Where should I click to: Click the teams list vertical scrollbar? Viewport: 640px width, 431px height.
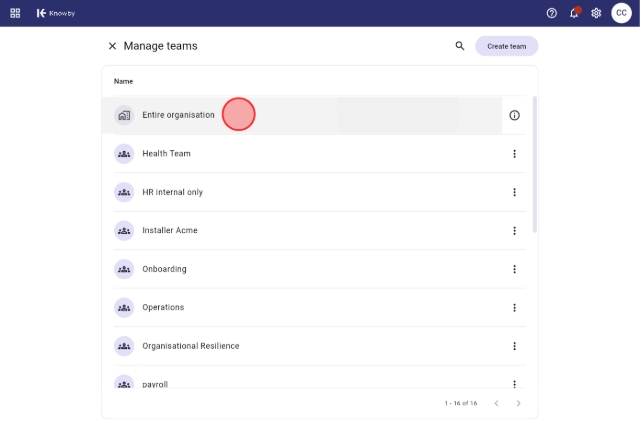(x=534, y=164)
